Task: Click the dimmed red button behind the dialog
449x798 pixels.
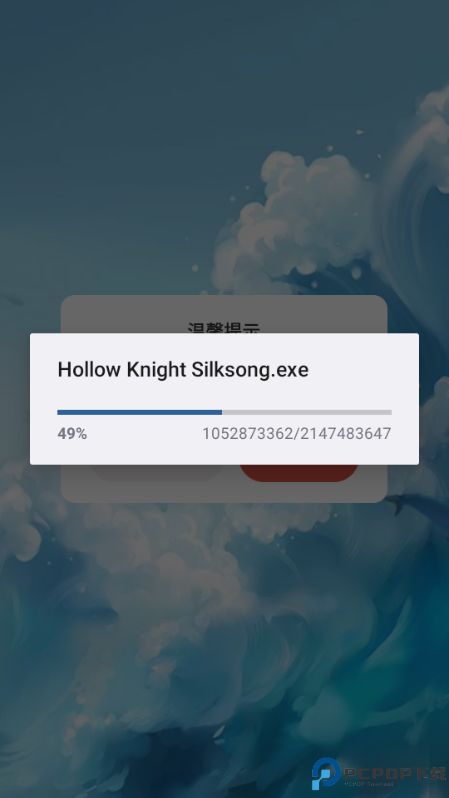Action: tap(299, 473)
